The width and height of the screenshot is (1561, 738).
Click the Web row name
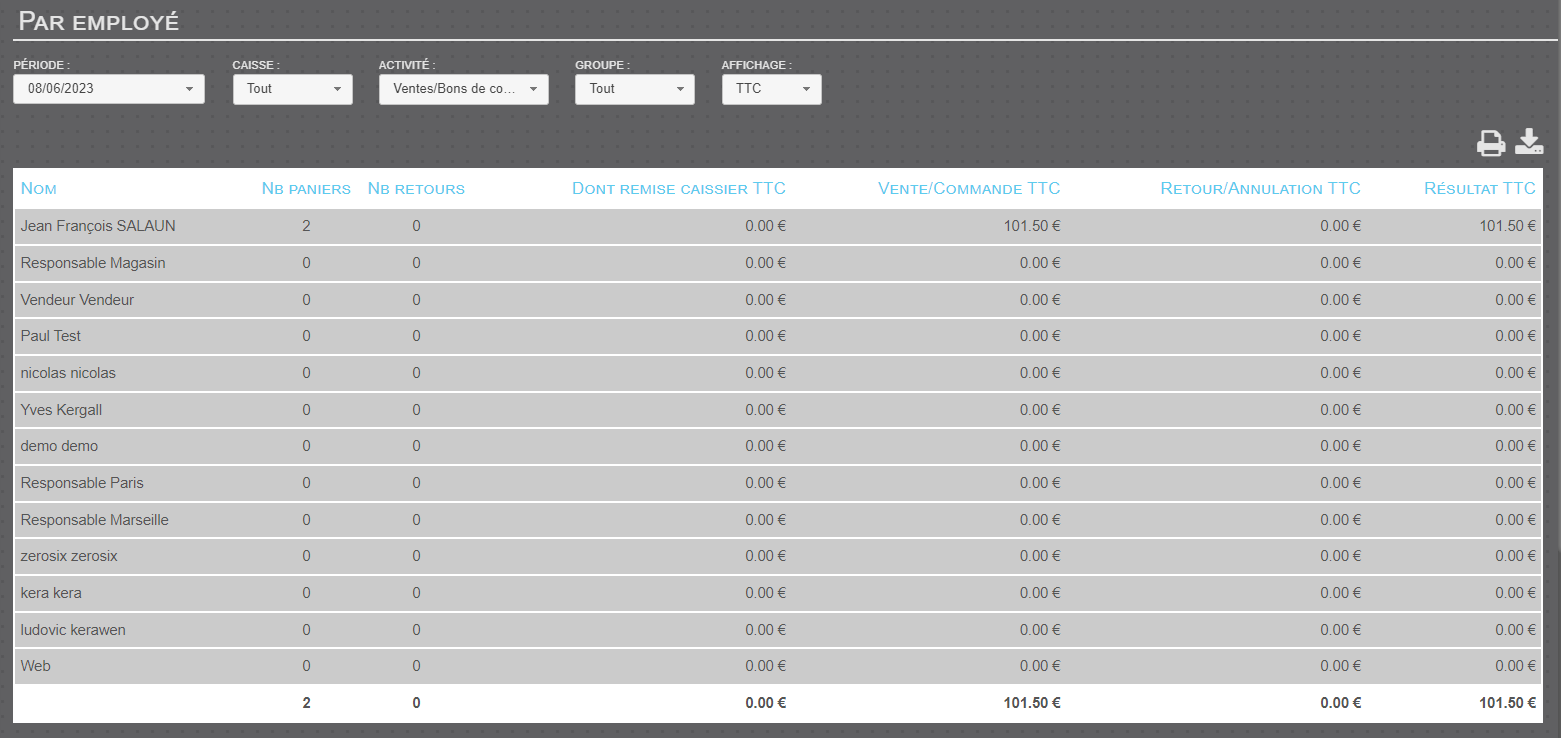[36, 666]
